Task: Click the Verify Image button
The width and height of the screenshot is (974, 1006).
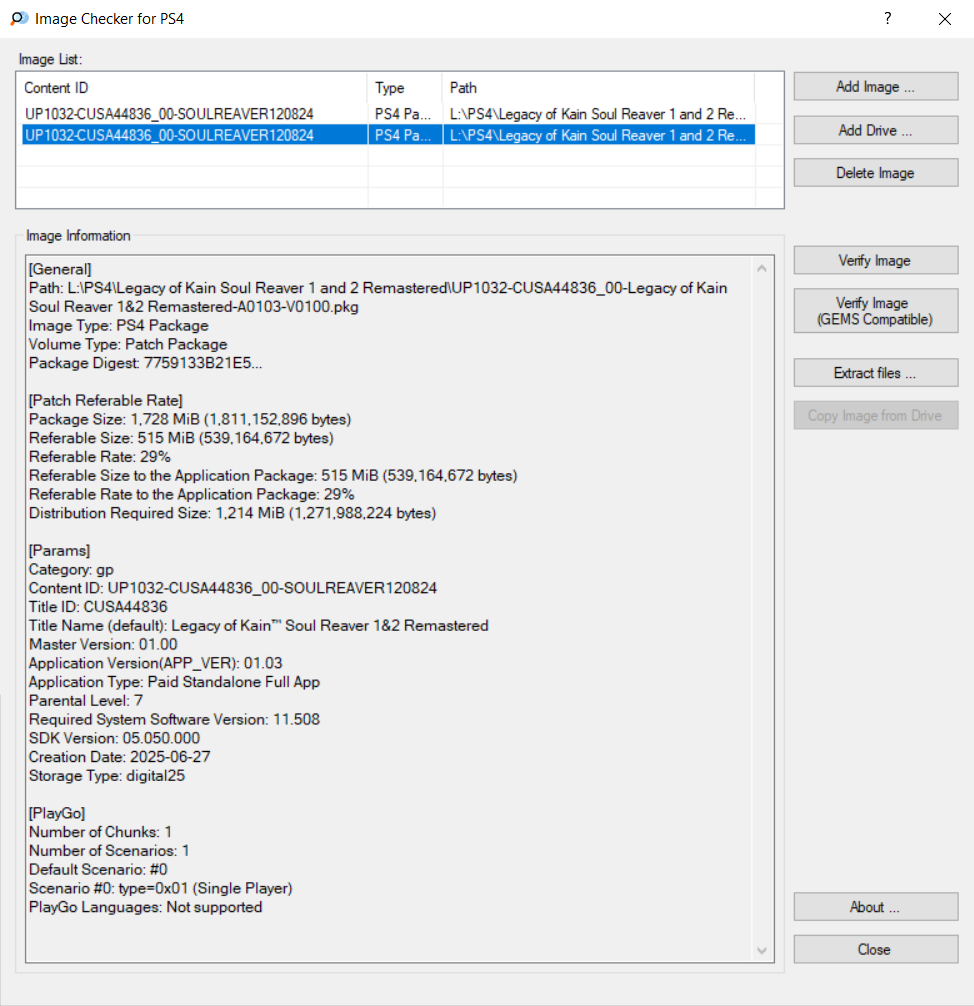Action: pos(876,260)
